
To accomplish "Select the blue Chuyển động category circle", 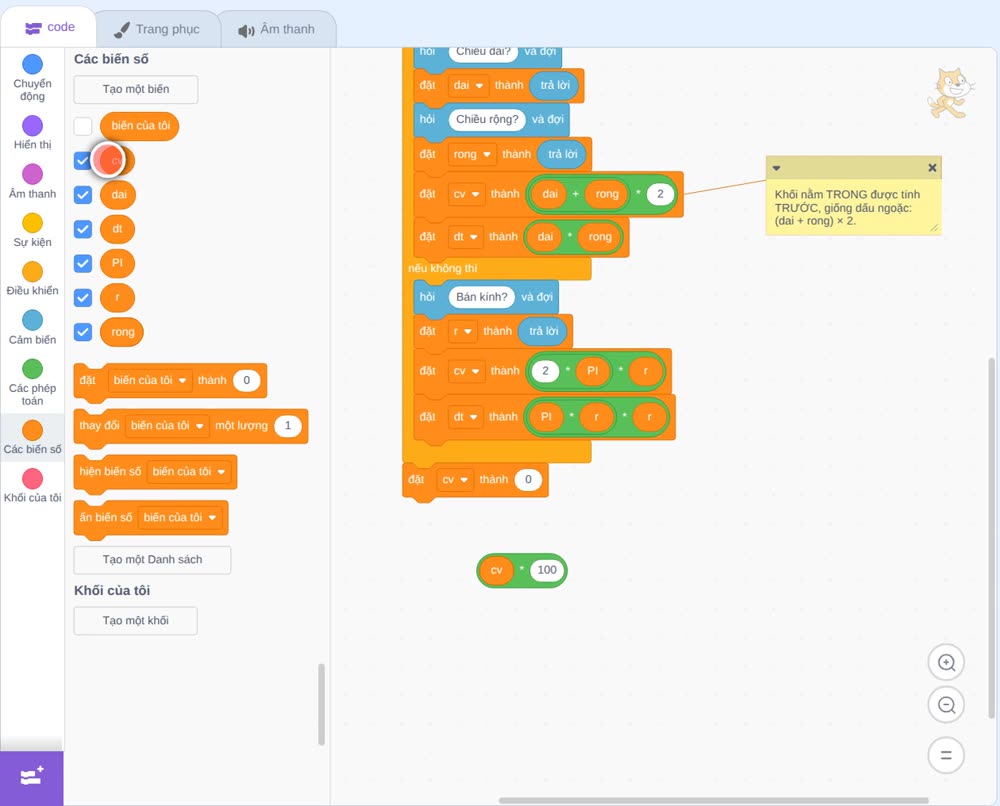I will pos(33,64).
